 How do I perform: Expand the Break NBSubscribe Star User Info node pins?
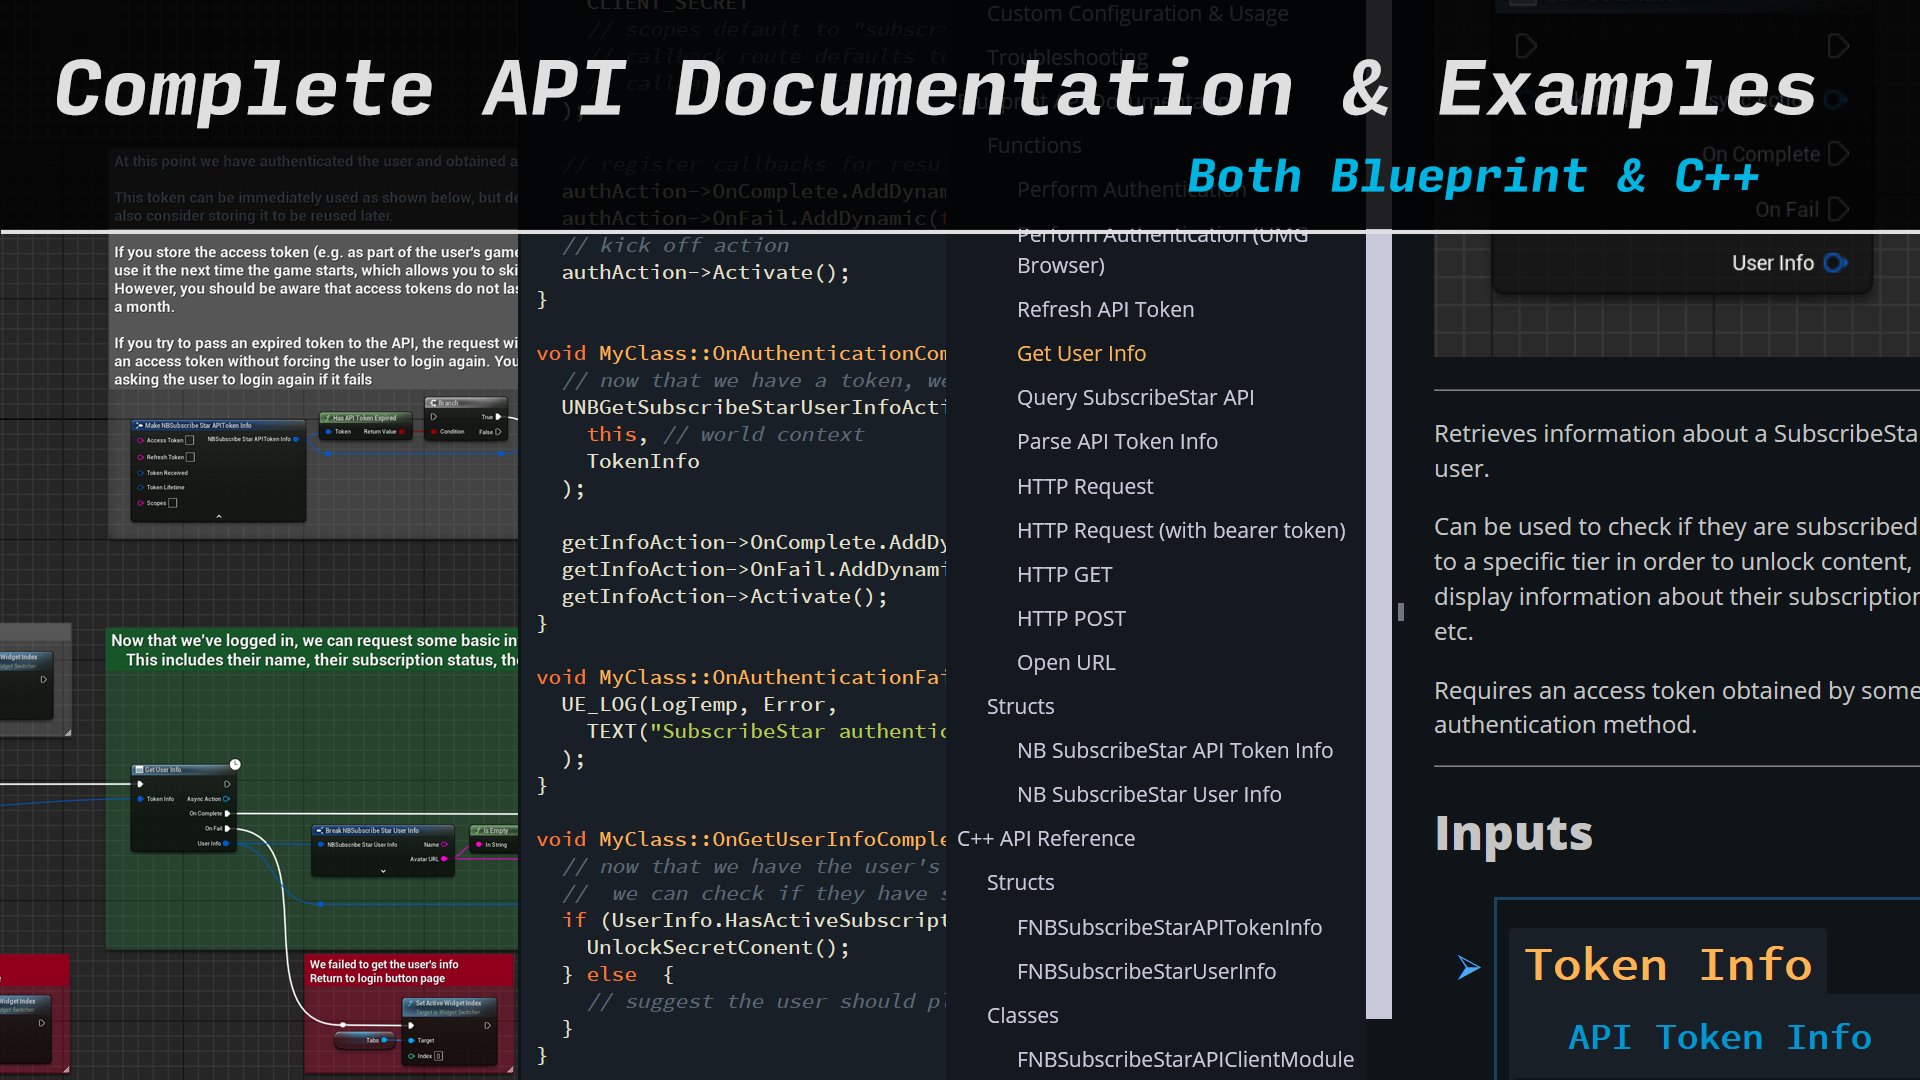click(383, 871)
